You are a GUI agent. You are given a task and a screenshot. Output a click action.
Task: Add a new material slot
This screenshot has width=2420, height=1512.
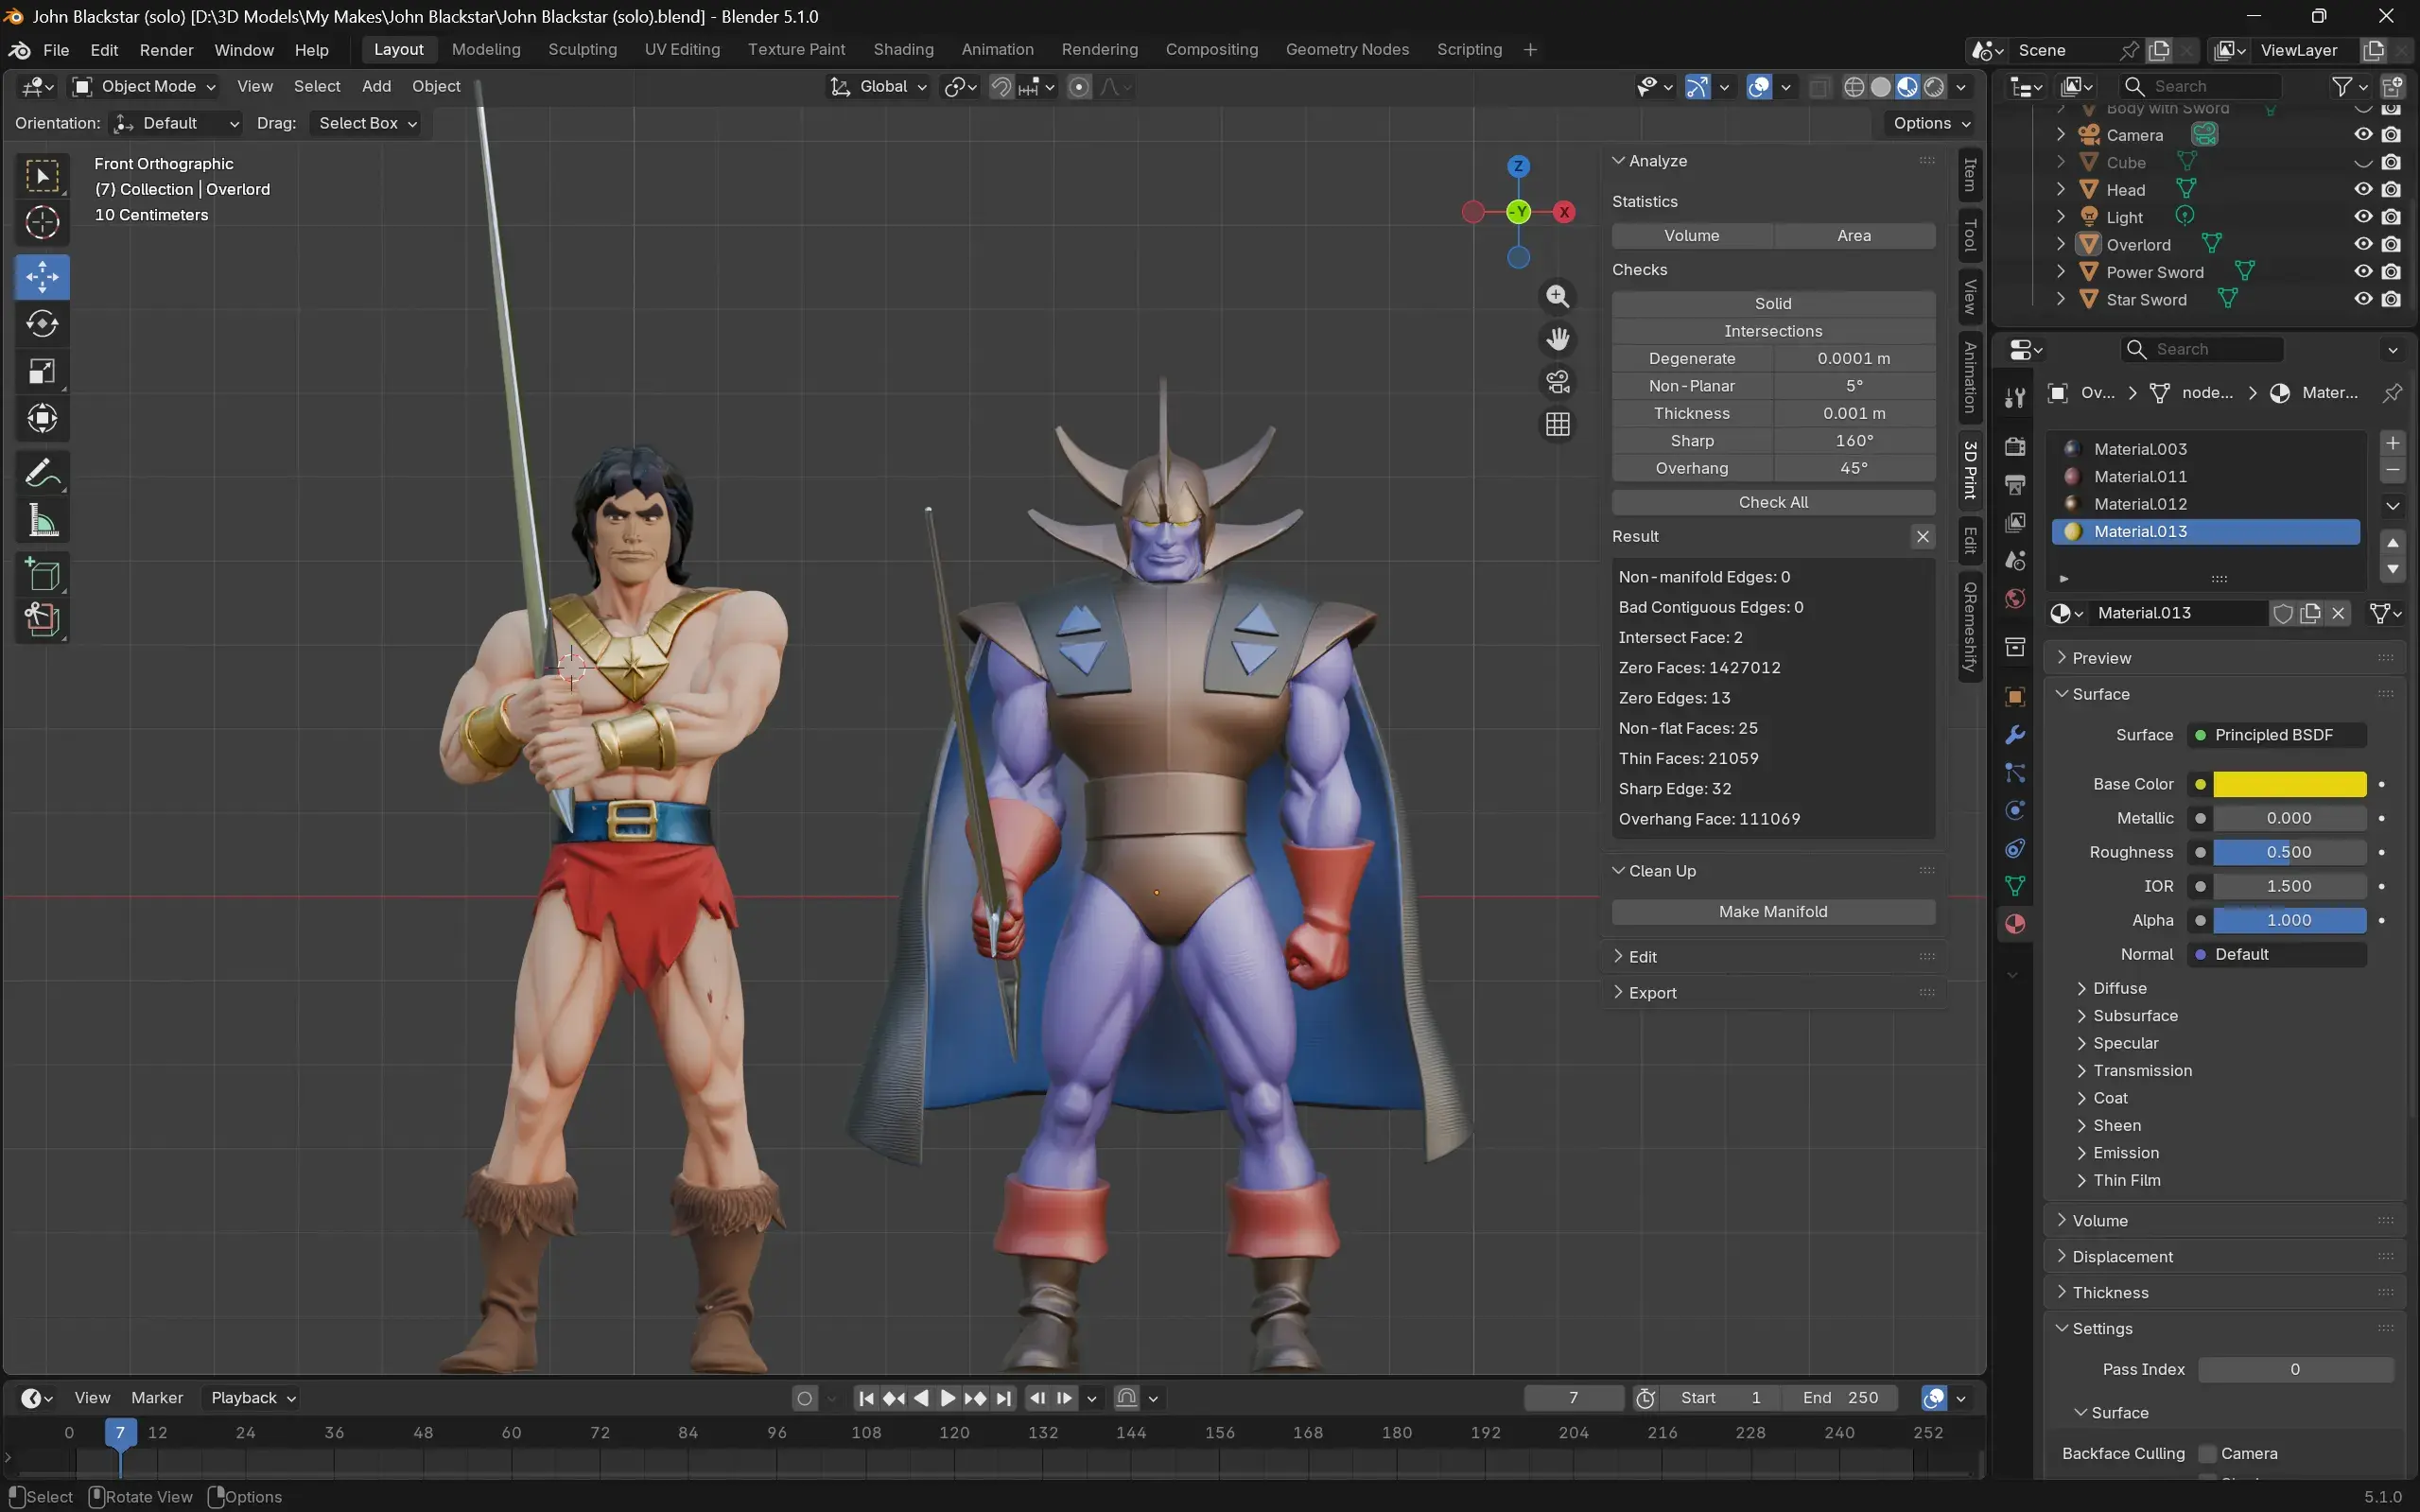(2392, 443)
